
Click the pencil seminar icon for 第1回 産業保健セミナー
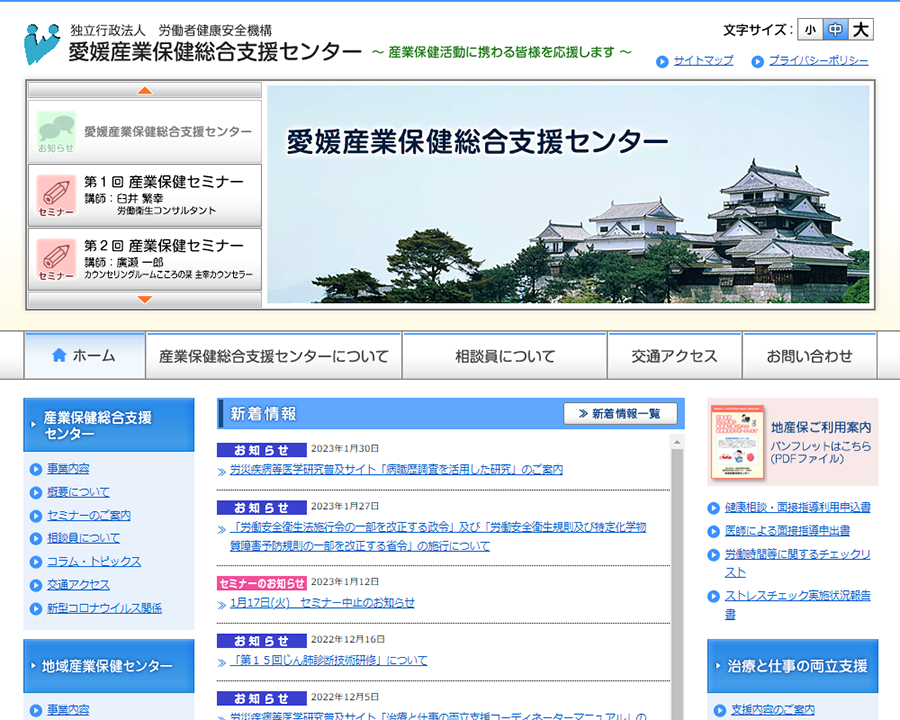pyautogui.click(x=56, y=194)
